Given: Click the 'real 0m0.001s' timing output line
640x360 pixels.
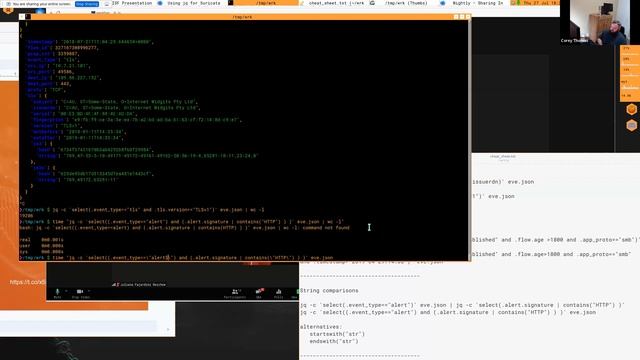Looking at the screenshot, I should 41,240.
